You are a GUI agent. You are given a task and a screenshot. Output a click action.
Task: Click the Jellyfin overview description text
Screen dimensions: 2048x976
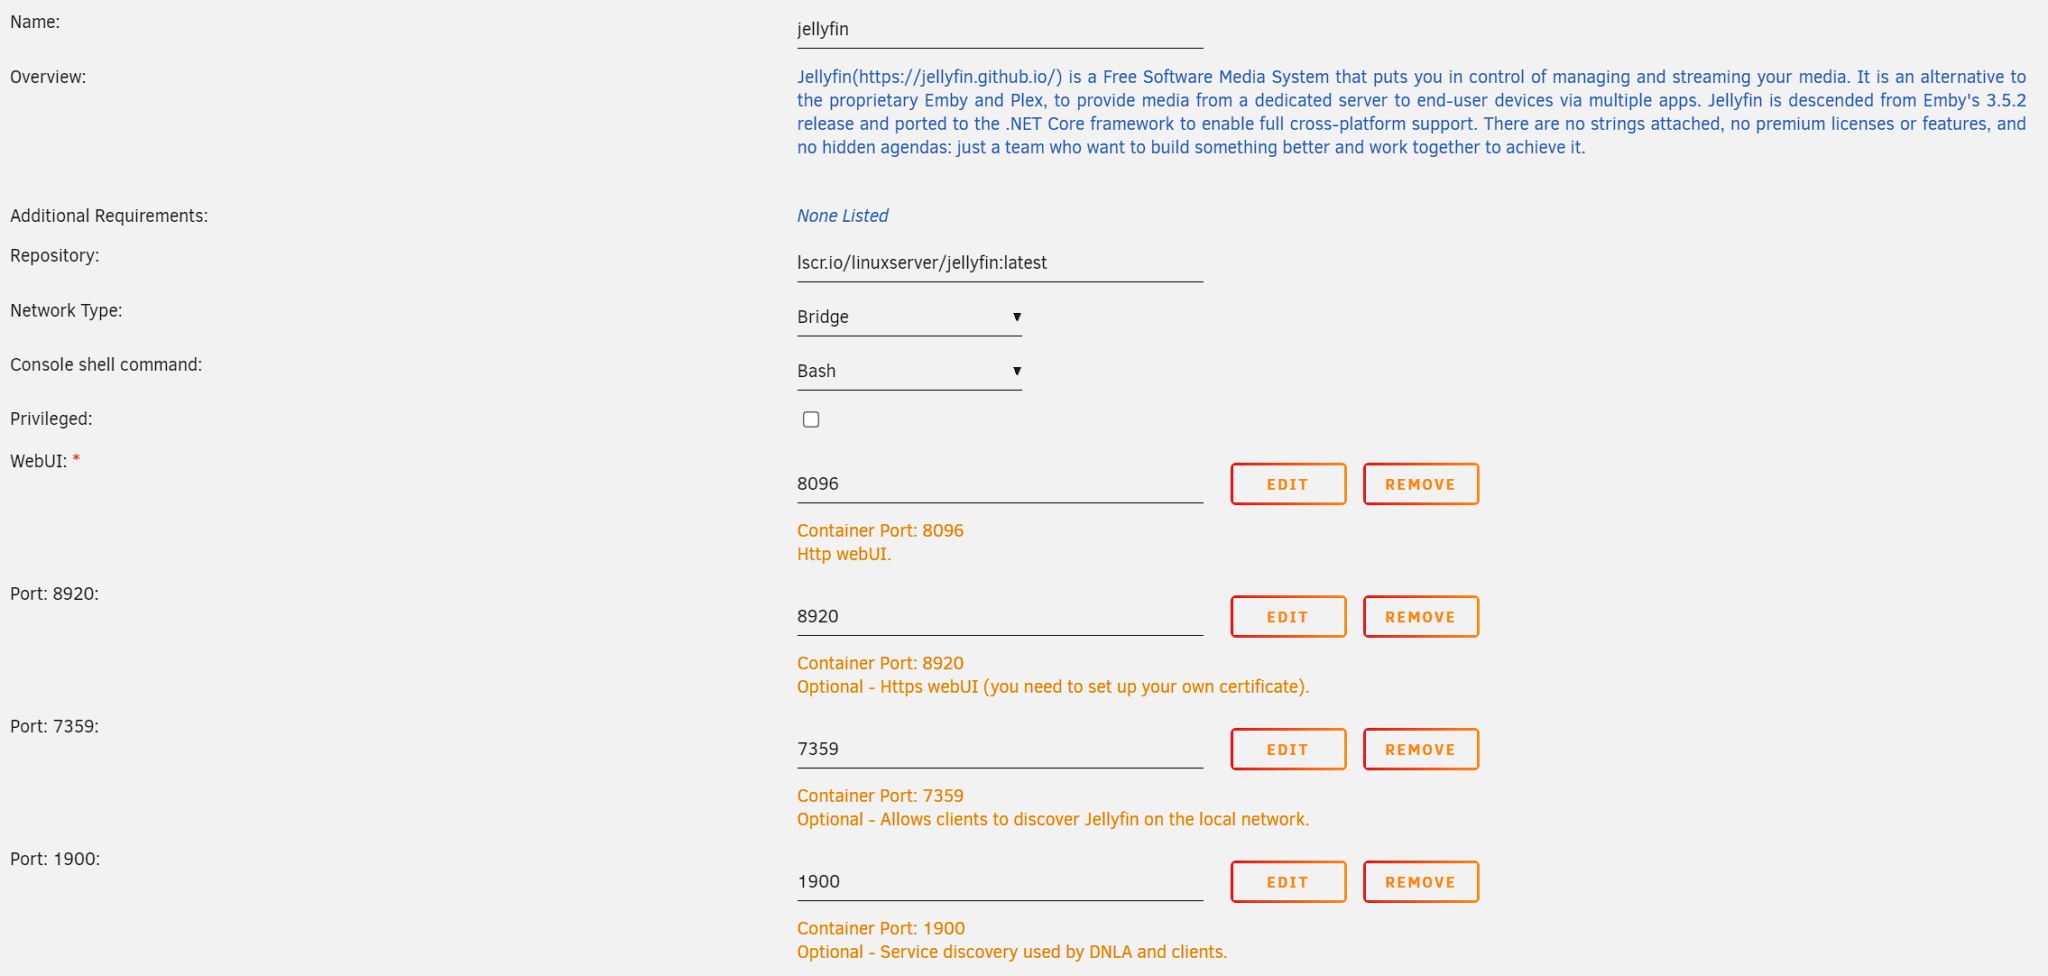click(x=1410, y=112)
